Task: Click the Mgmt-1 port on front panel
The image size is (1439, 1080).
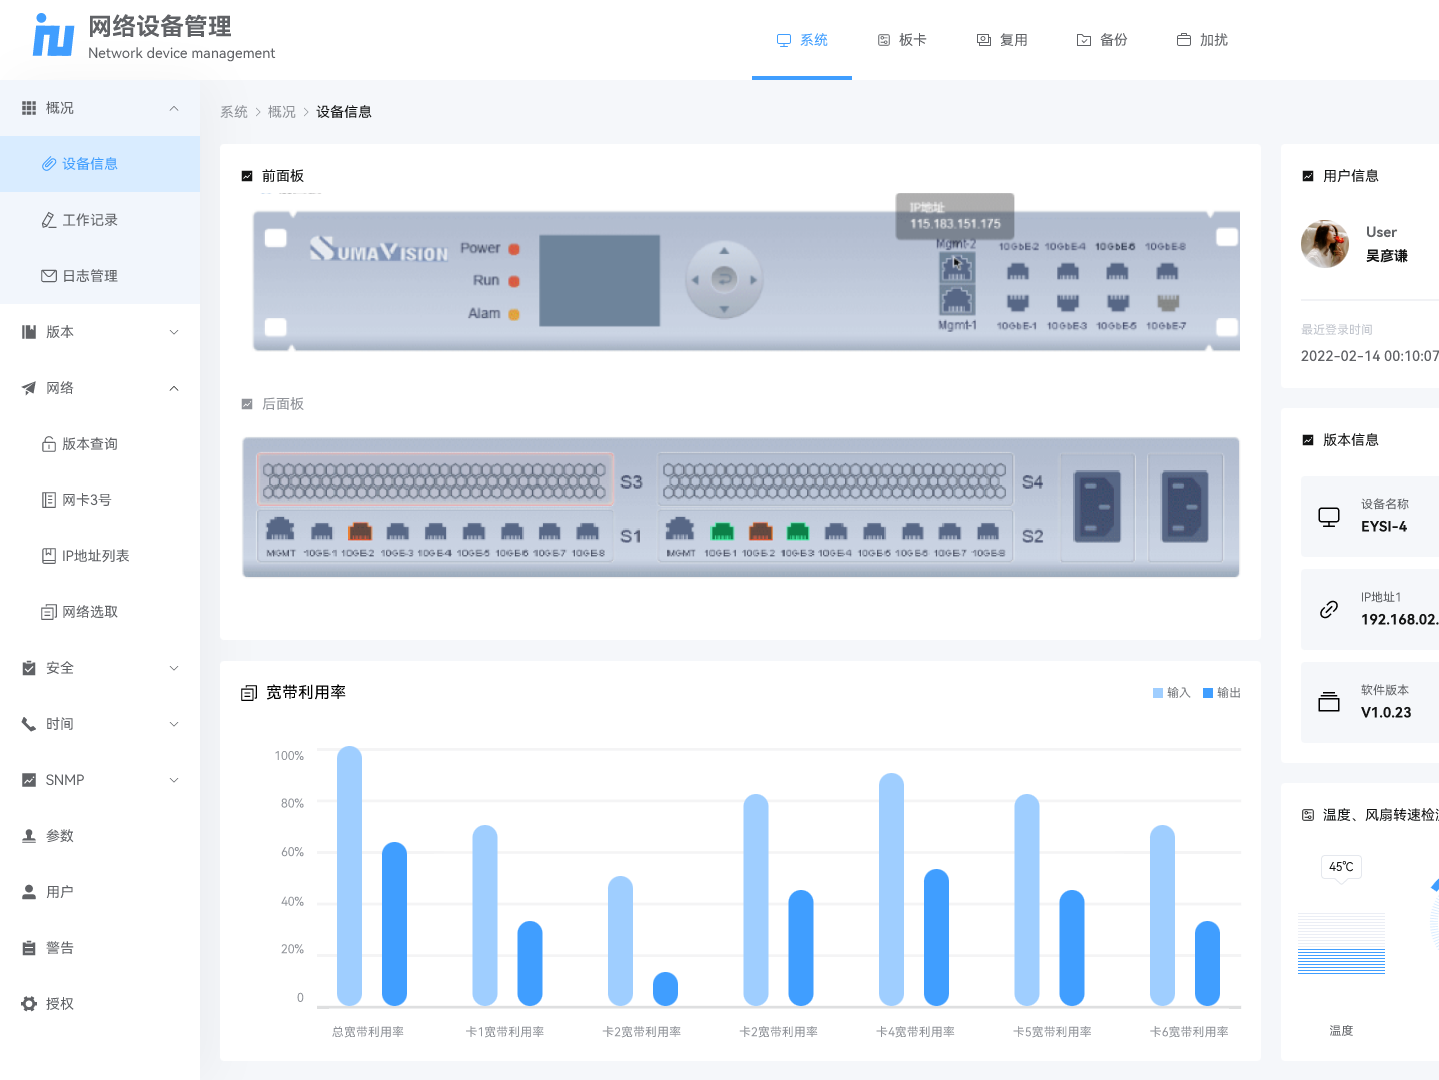Action: coord(957,300)
